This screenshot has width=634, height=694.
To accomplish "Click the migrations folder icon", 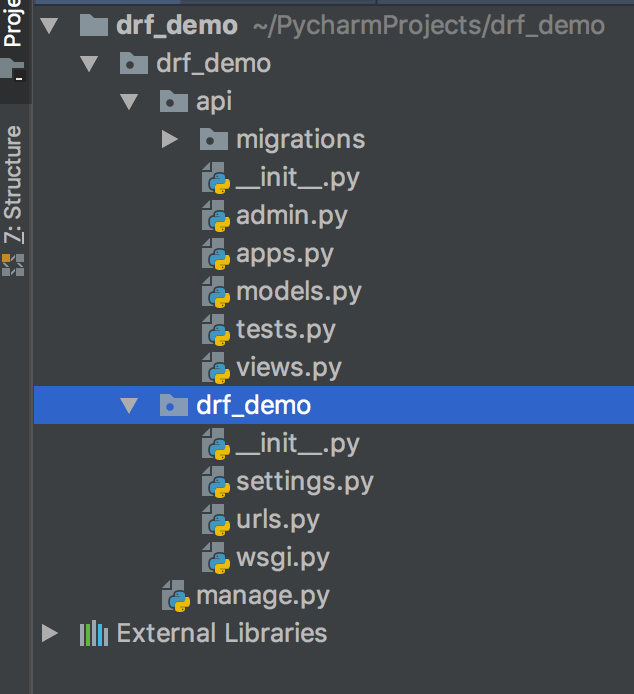I will click(214, 139).
